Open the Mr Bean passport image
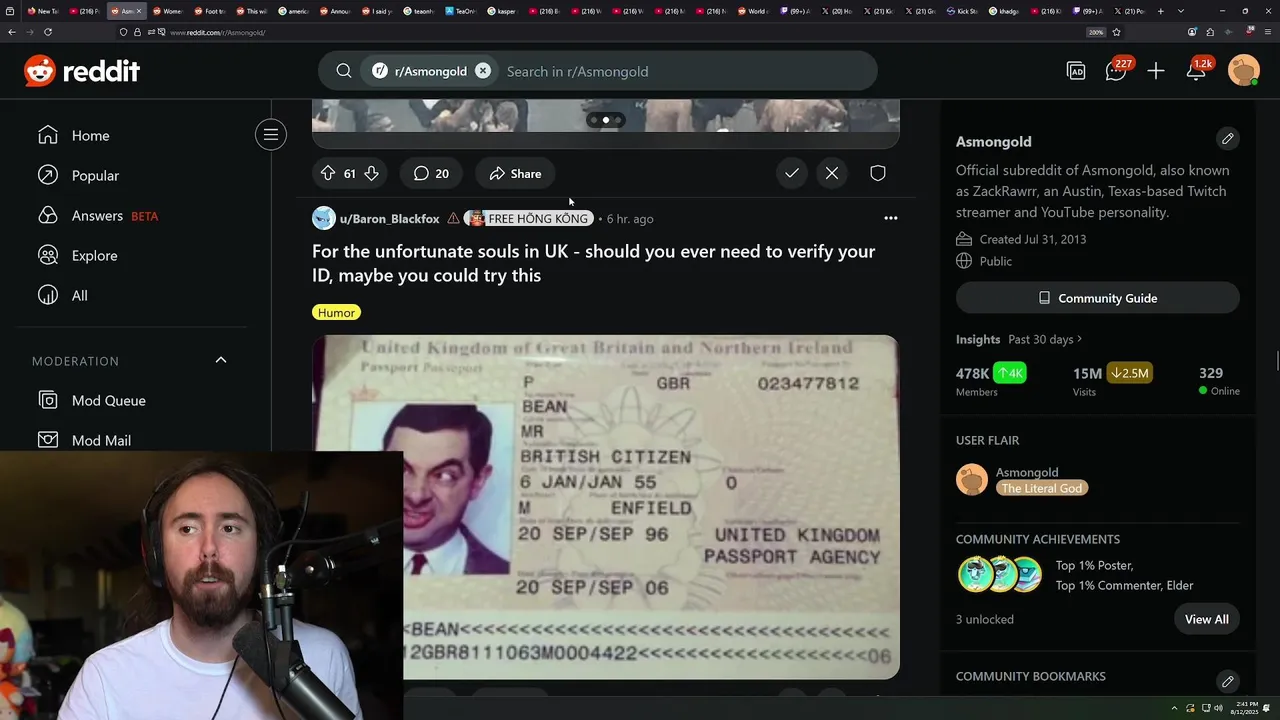This screenshot has height=720, width=1280. point(606,507)
